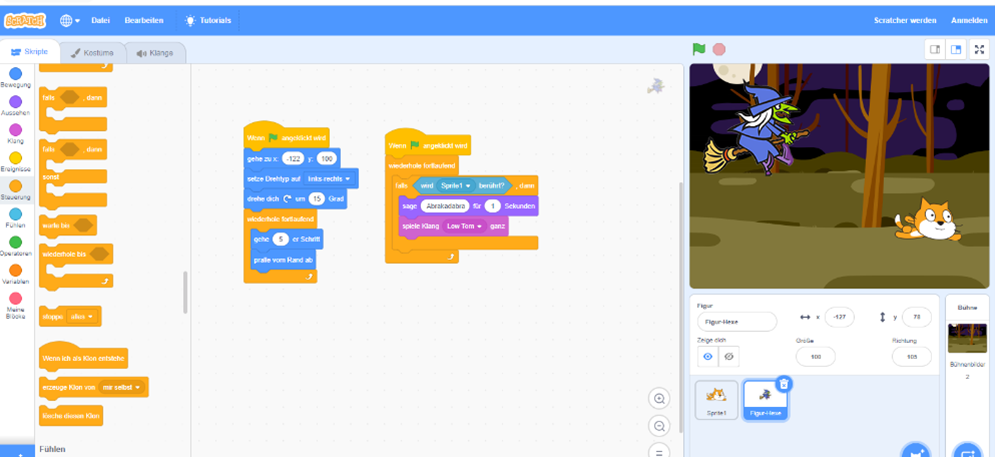995x457 pixels.
Task: Select the Ereignisse block category
Action: coord(16,162)
